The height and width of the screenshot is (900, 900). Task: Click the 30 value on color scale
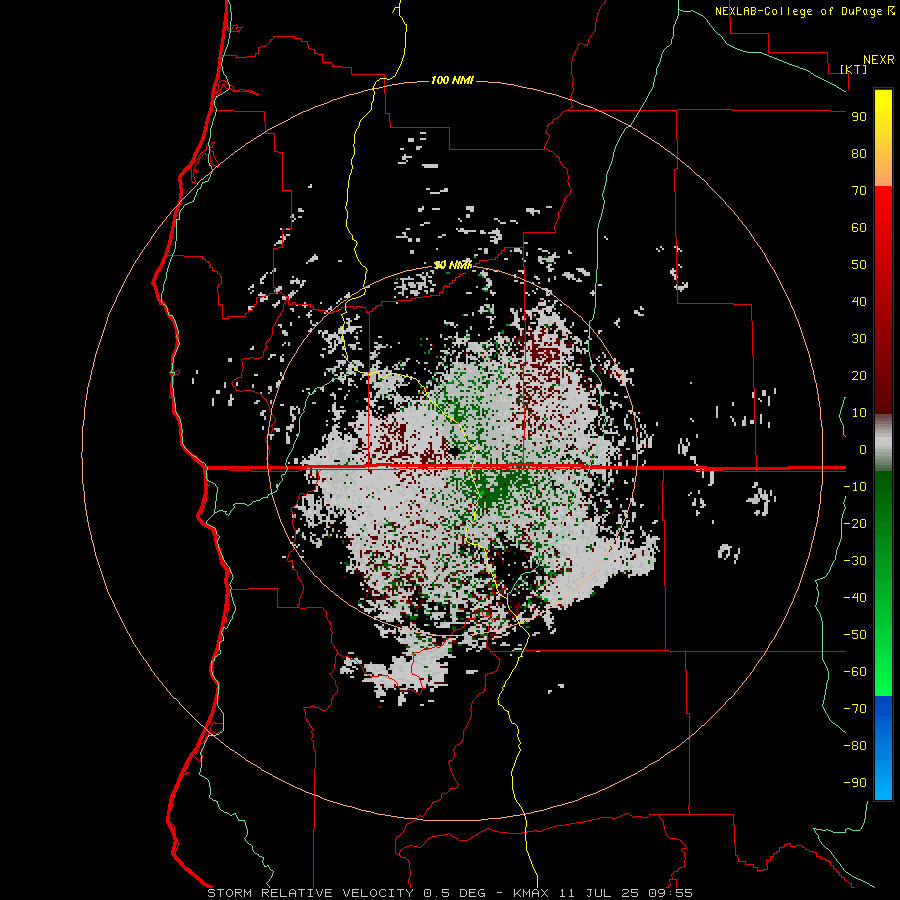[859, 339]
